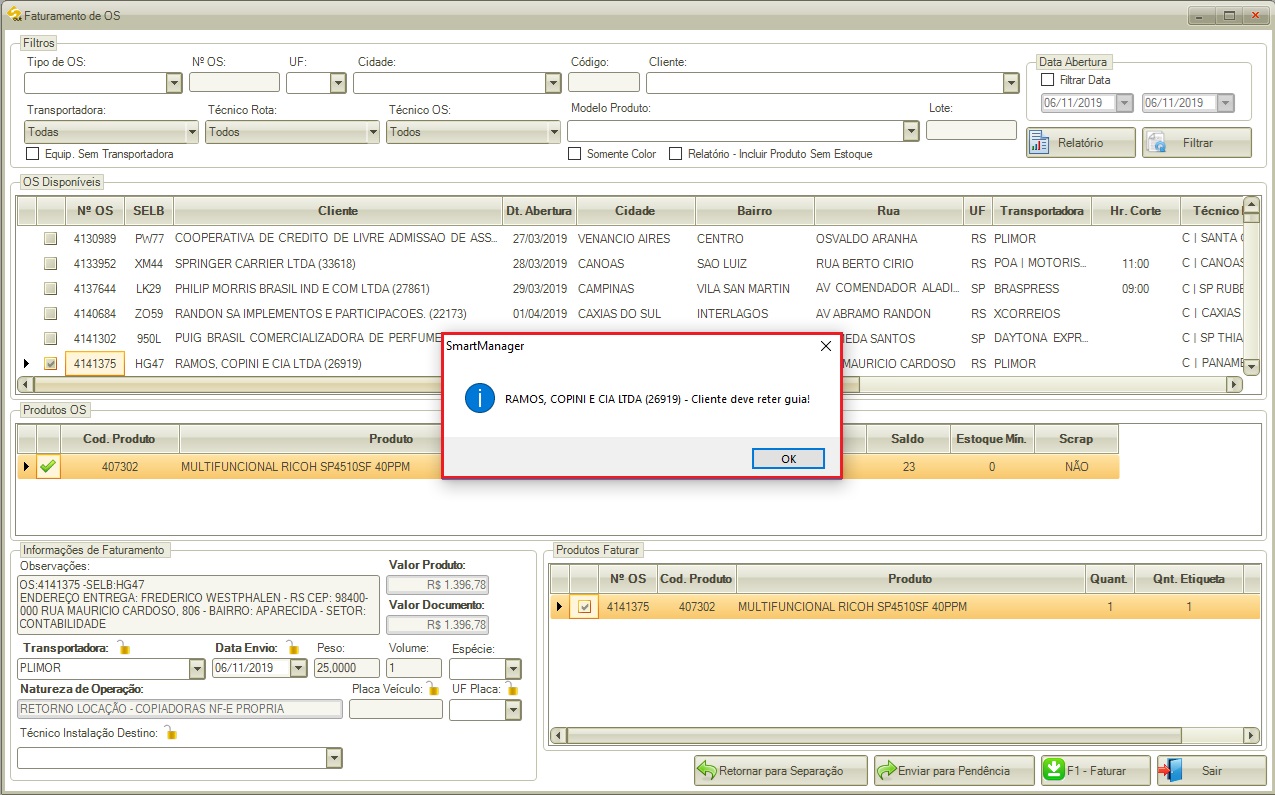Click the Código filter field
The height and width of the screenshot is (795, 1275).
point(605,83)
